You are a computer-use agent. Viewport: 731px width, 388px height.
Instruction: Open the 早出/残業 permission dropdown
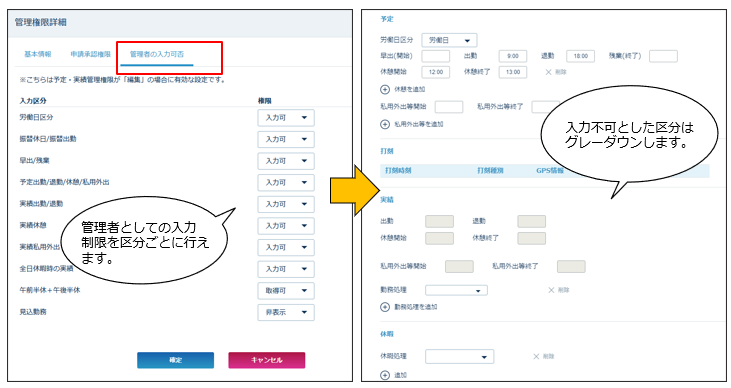tap(286, 161)
